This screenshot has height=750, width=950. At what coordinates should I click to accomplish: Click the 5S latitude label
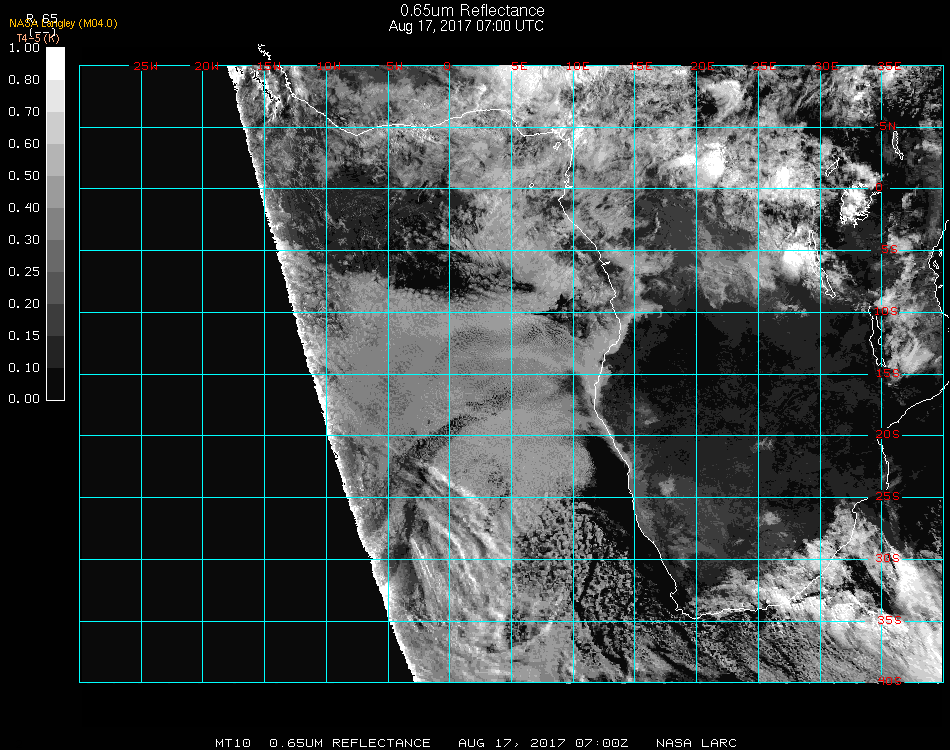tap(889, 250)
